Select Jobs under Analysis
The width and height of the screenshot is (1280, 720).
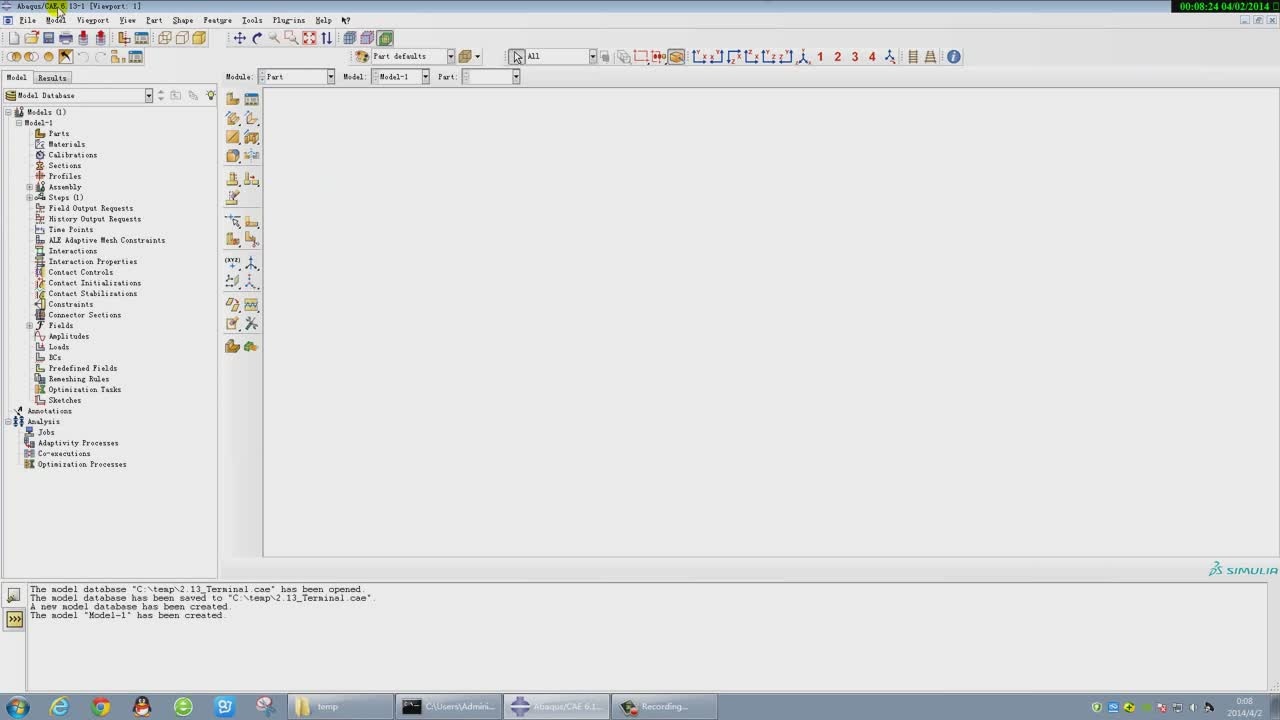(46, 432)
